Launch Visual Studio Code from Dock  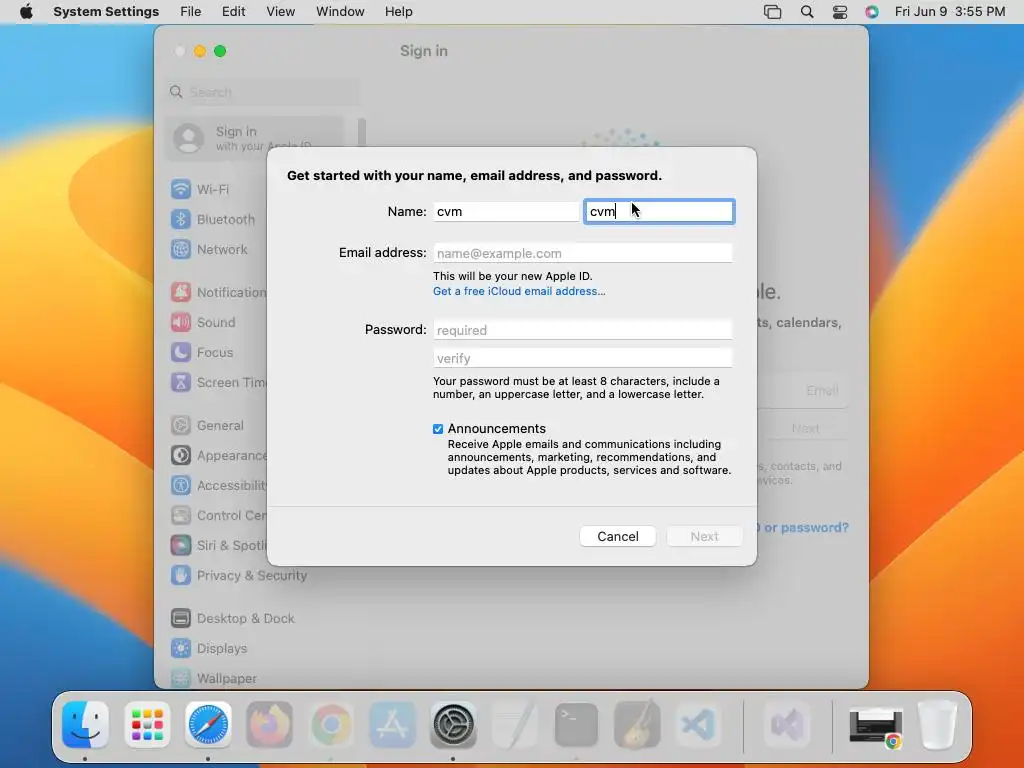pos(698,725)
